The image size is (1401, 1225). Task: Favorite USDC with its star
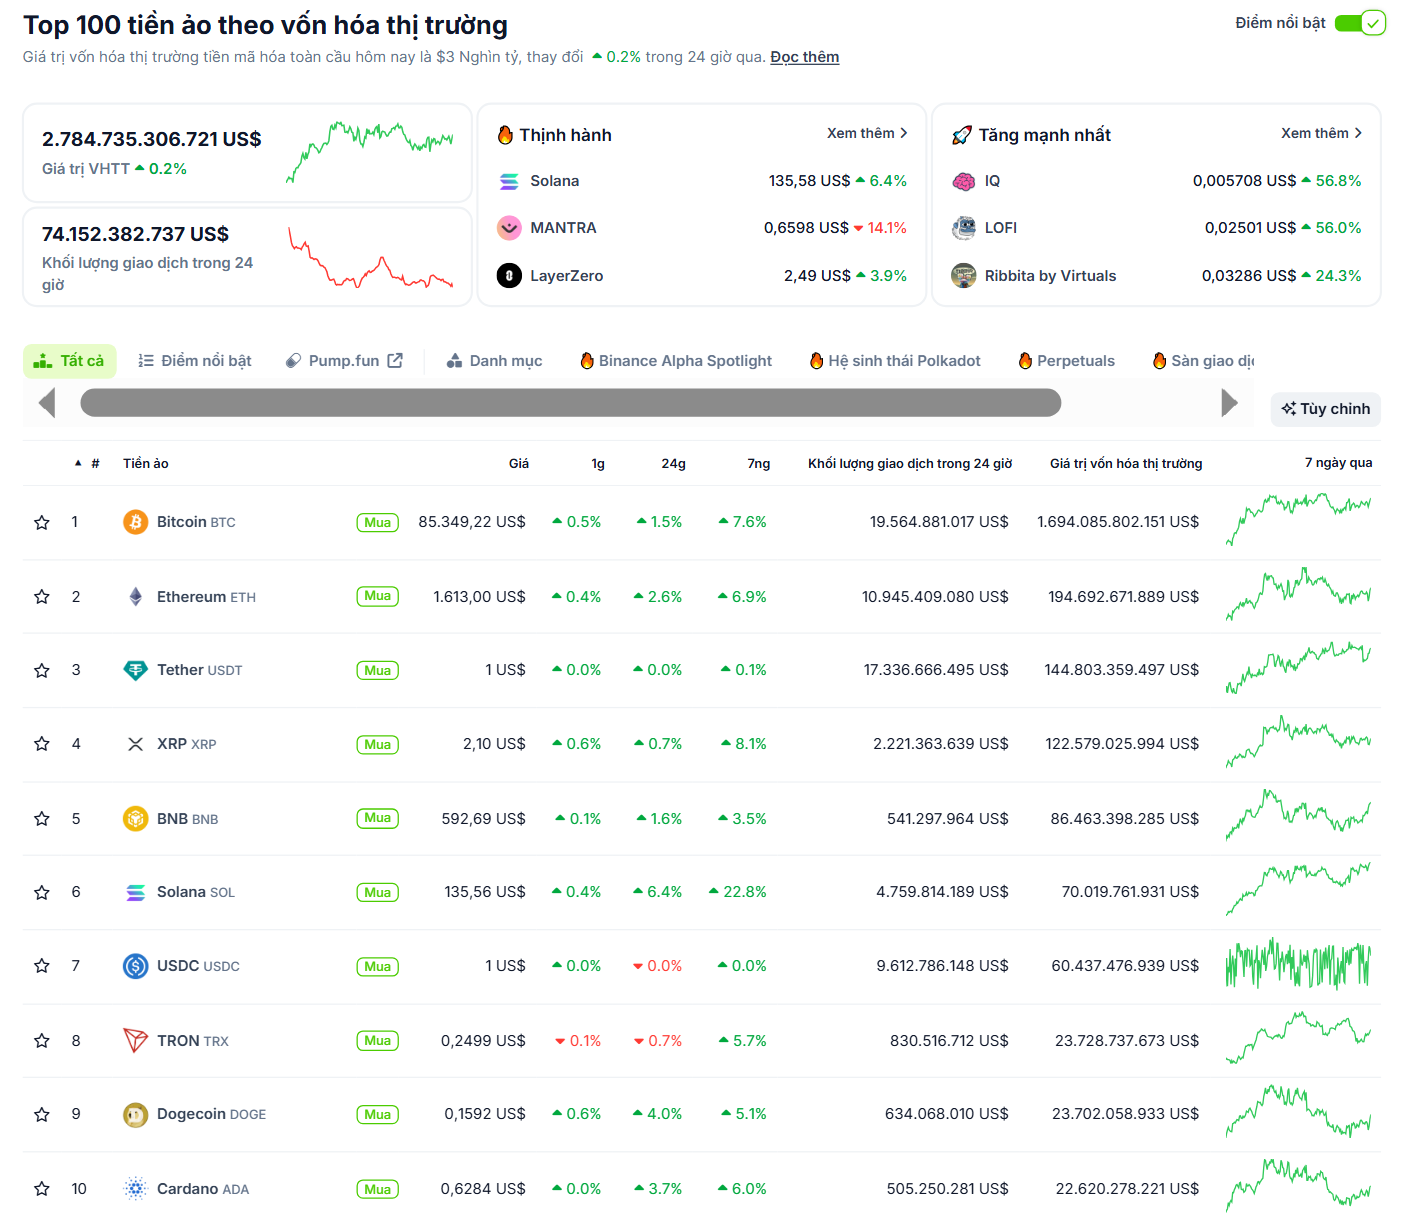tap(42, 966)
